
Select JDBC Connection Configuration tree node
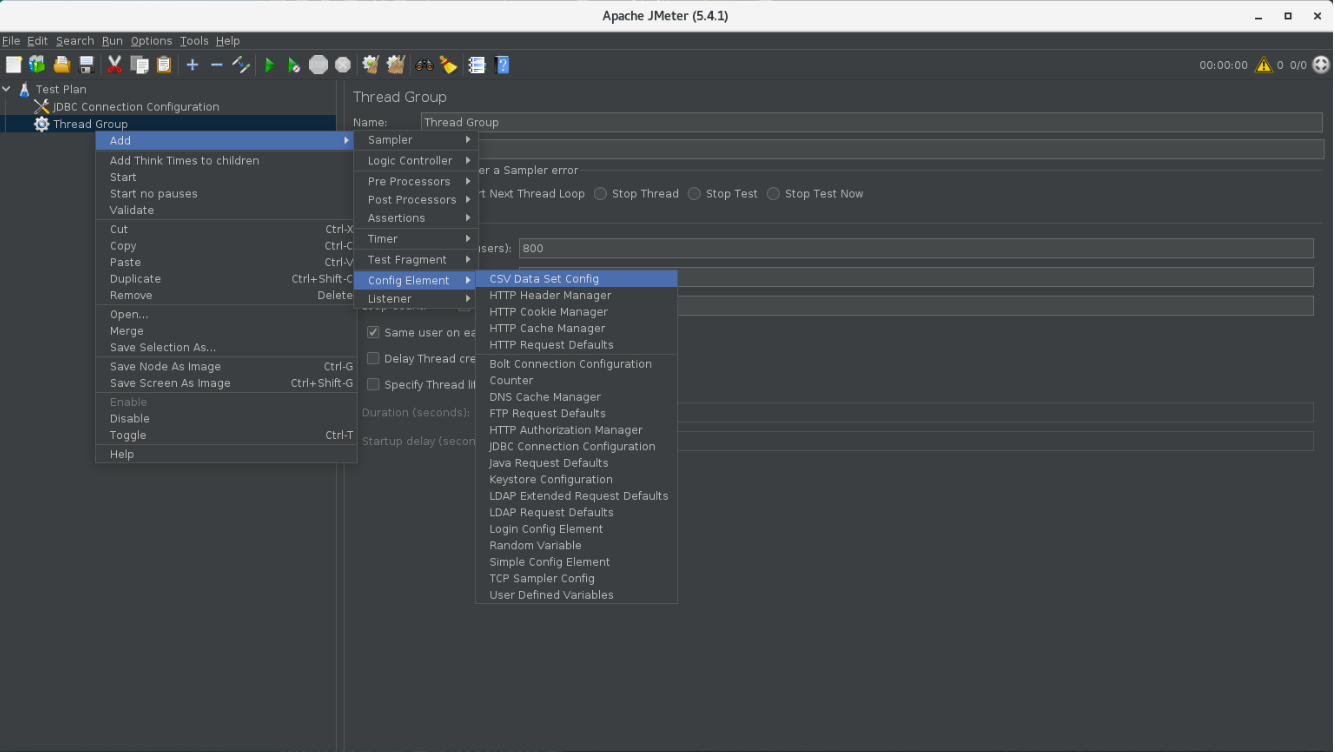(x=136, y=107)
